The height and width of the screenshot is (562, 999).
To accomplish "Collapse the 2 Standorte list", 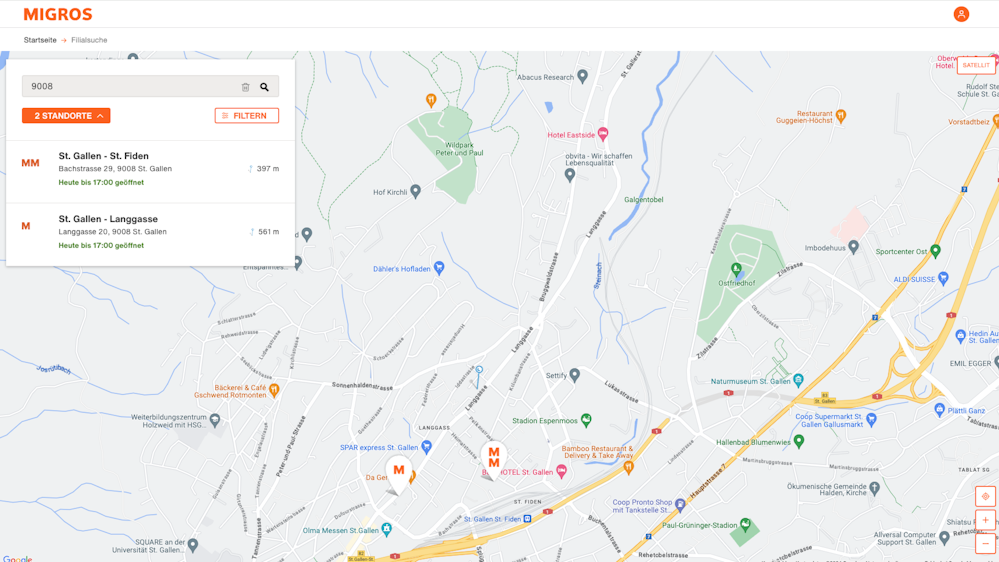I will pos(66,115).
